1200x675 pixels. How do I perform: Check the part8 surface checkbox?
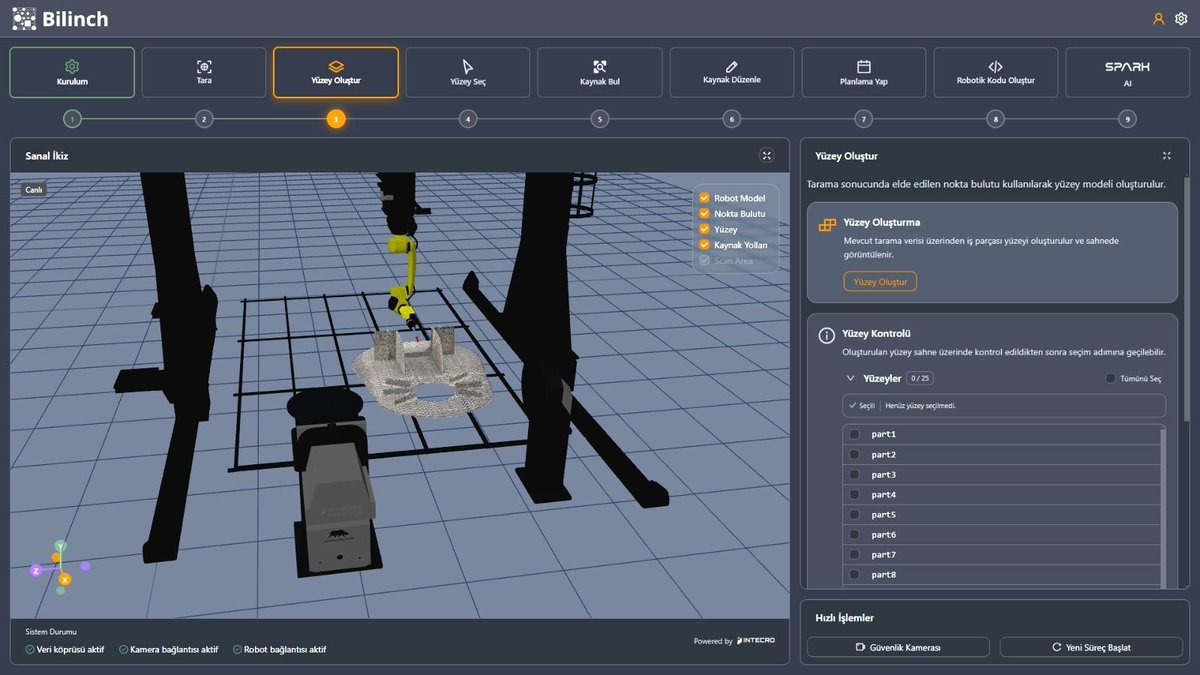[854, 574]
